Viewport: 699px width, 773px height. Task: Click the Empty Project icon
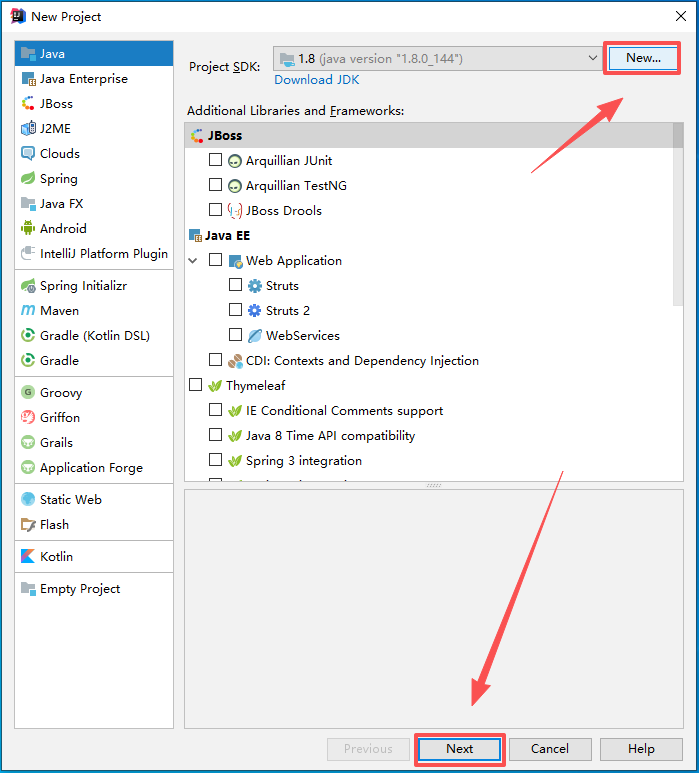pos(28,589)
